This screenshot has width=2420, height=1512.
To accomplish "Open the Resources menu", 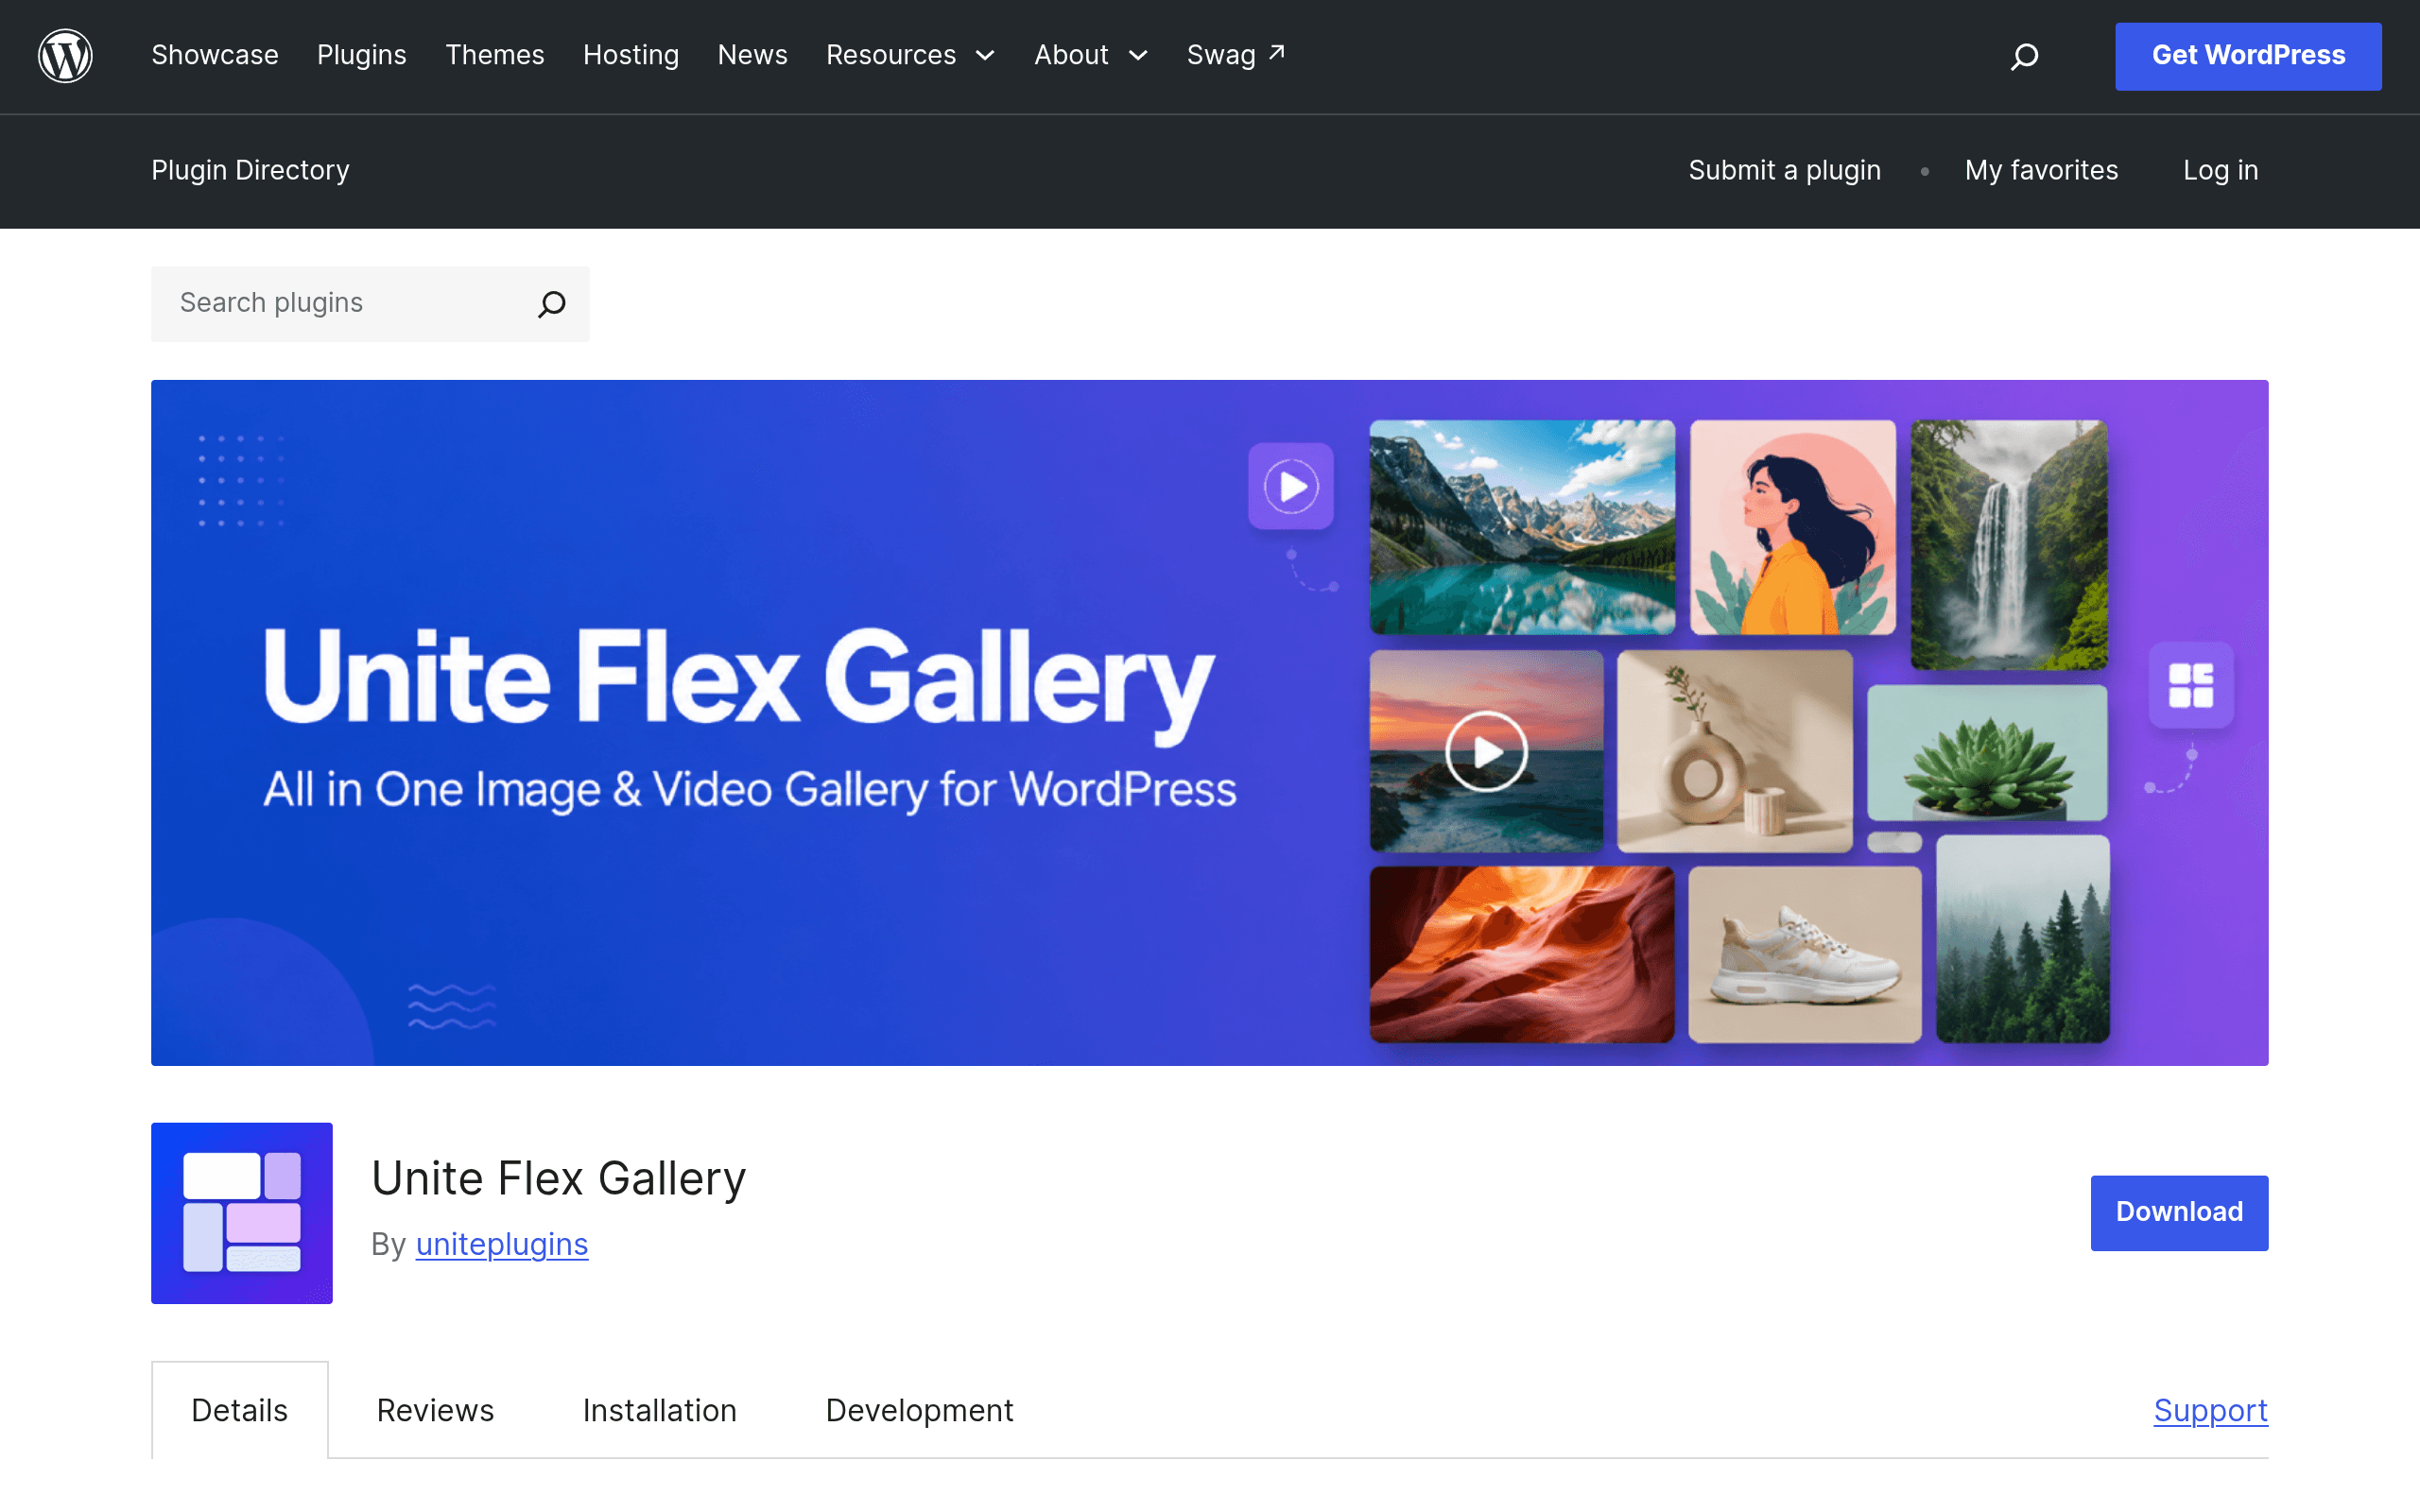I will pos(891,55).
